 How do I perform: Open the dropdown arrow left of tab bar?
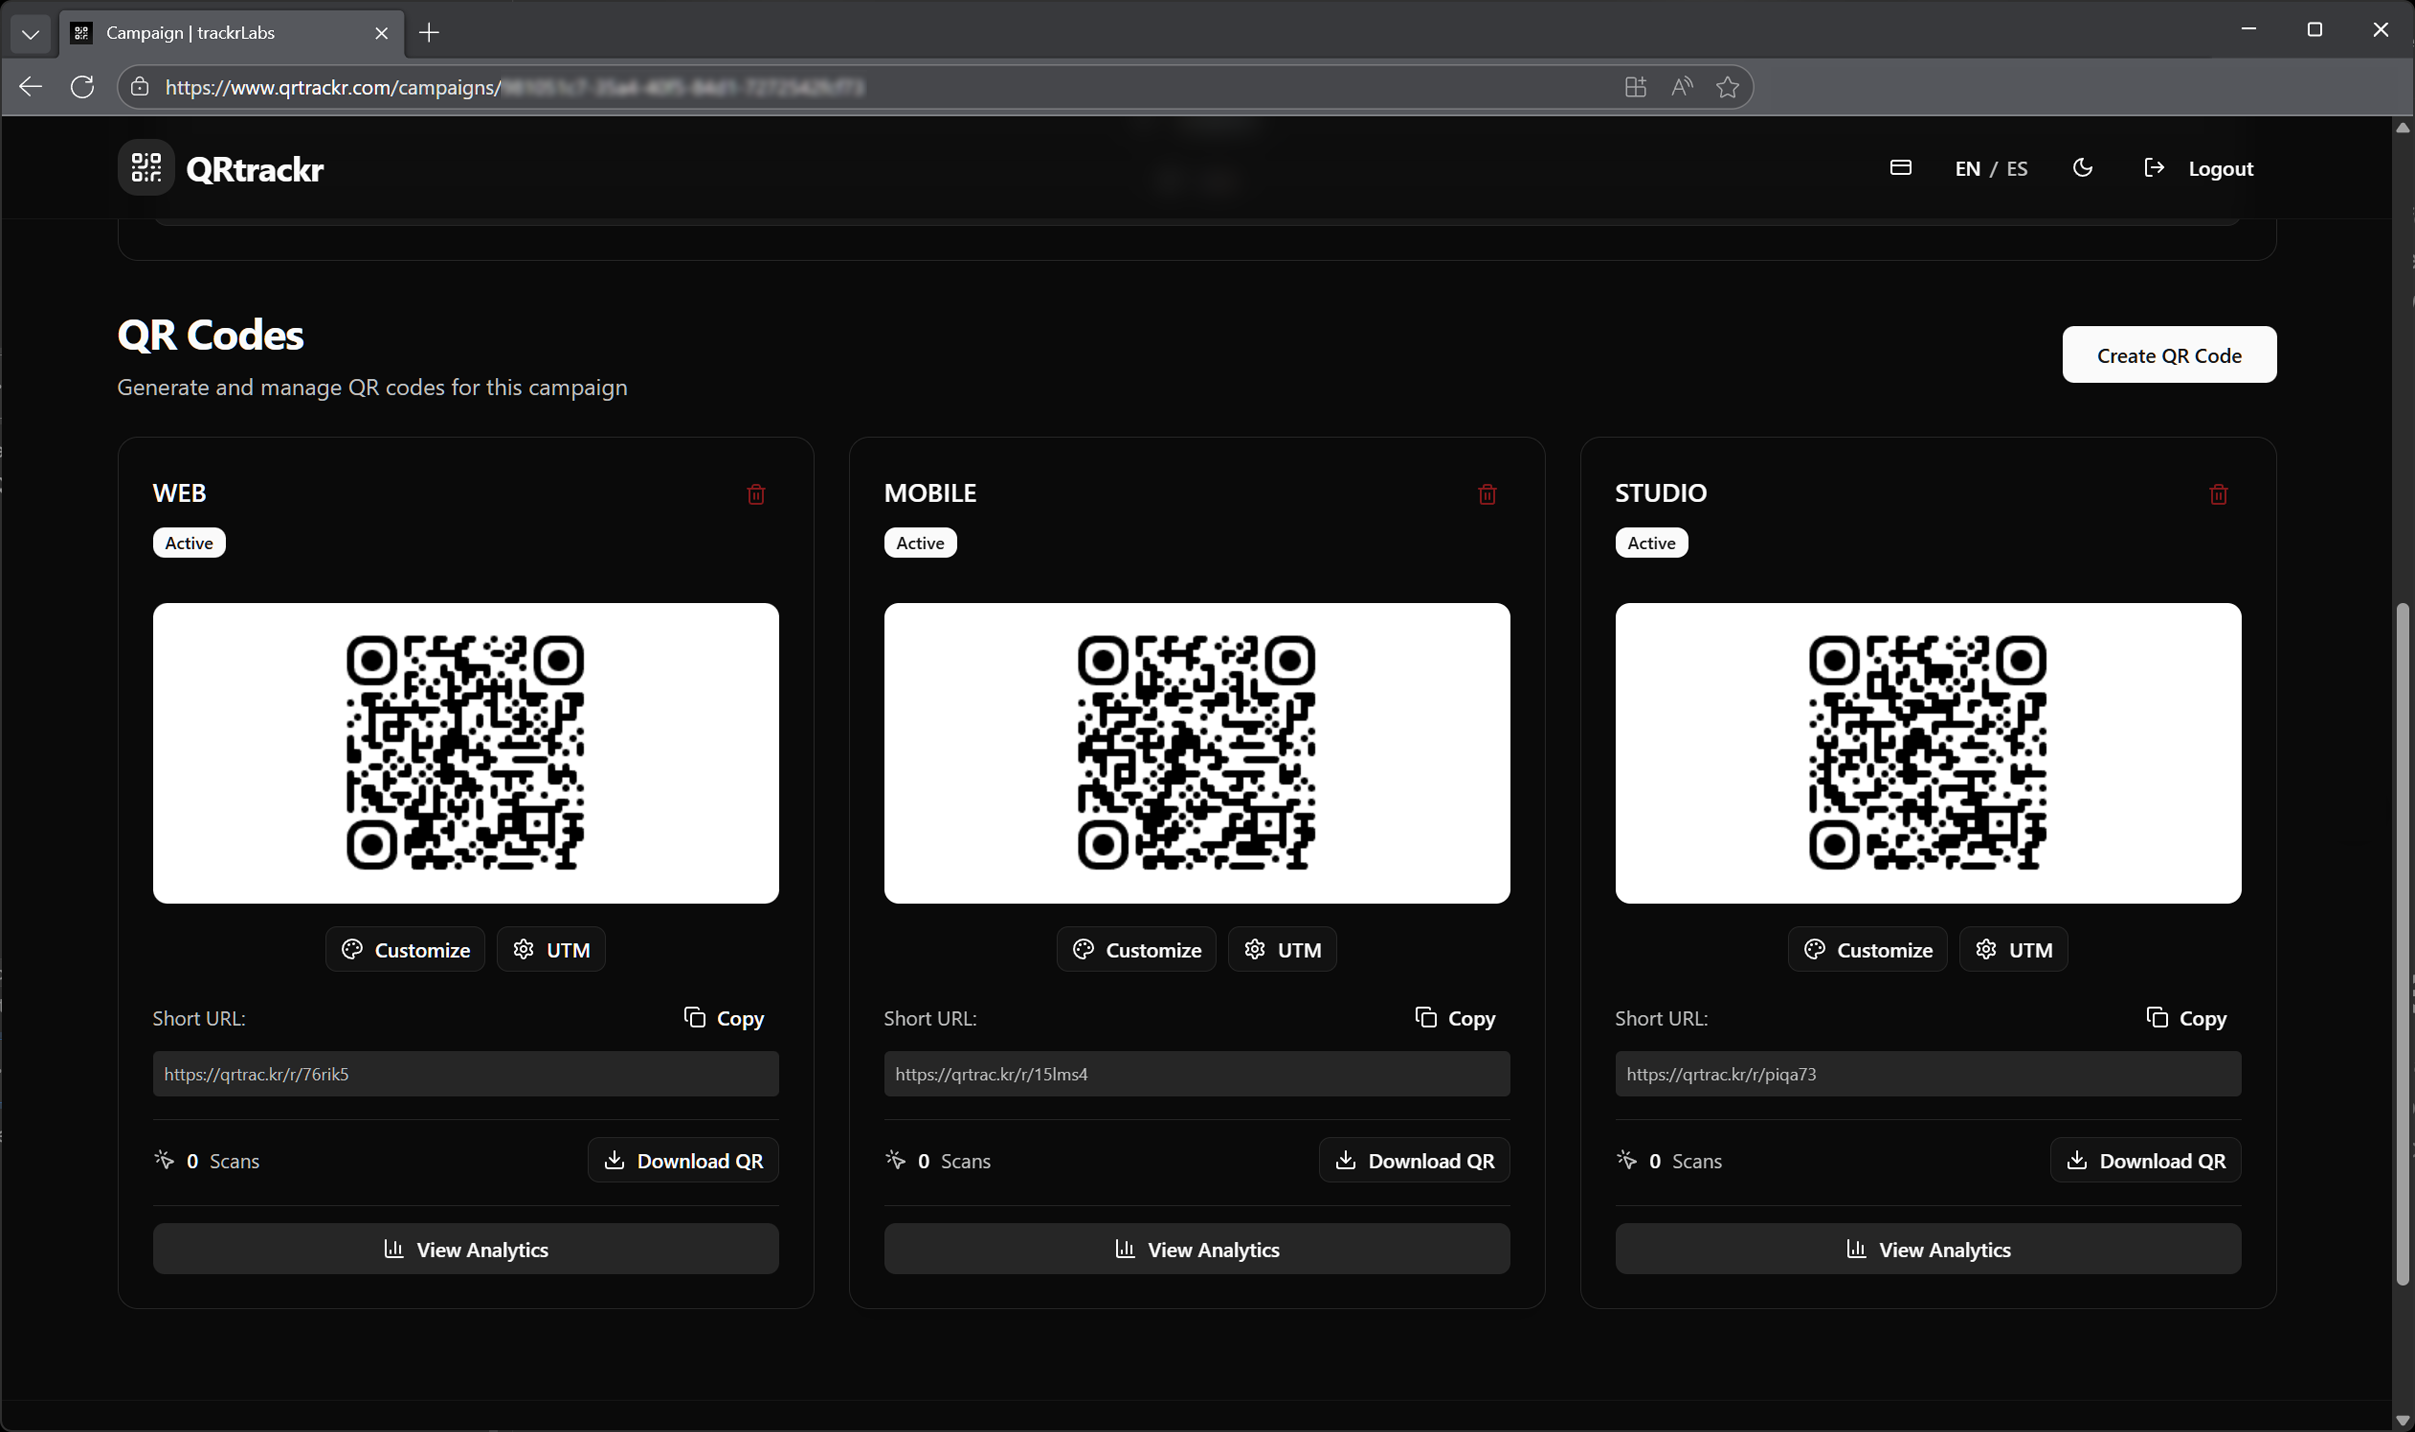(30, 33)
